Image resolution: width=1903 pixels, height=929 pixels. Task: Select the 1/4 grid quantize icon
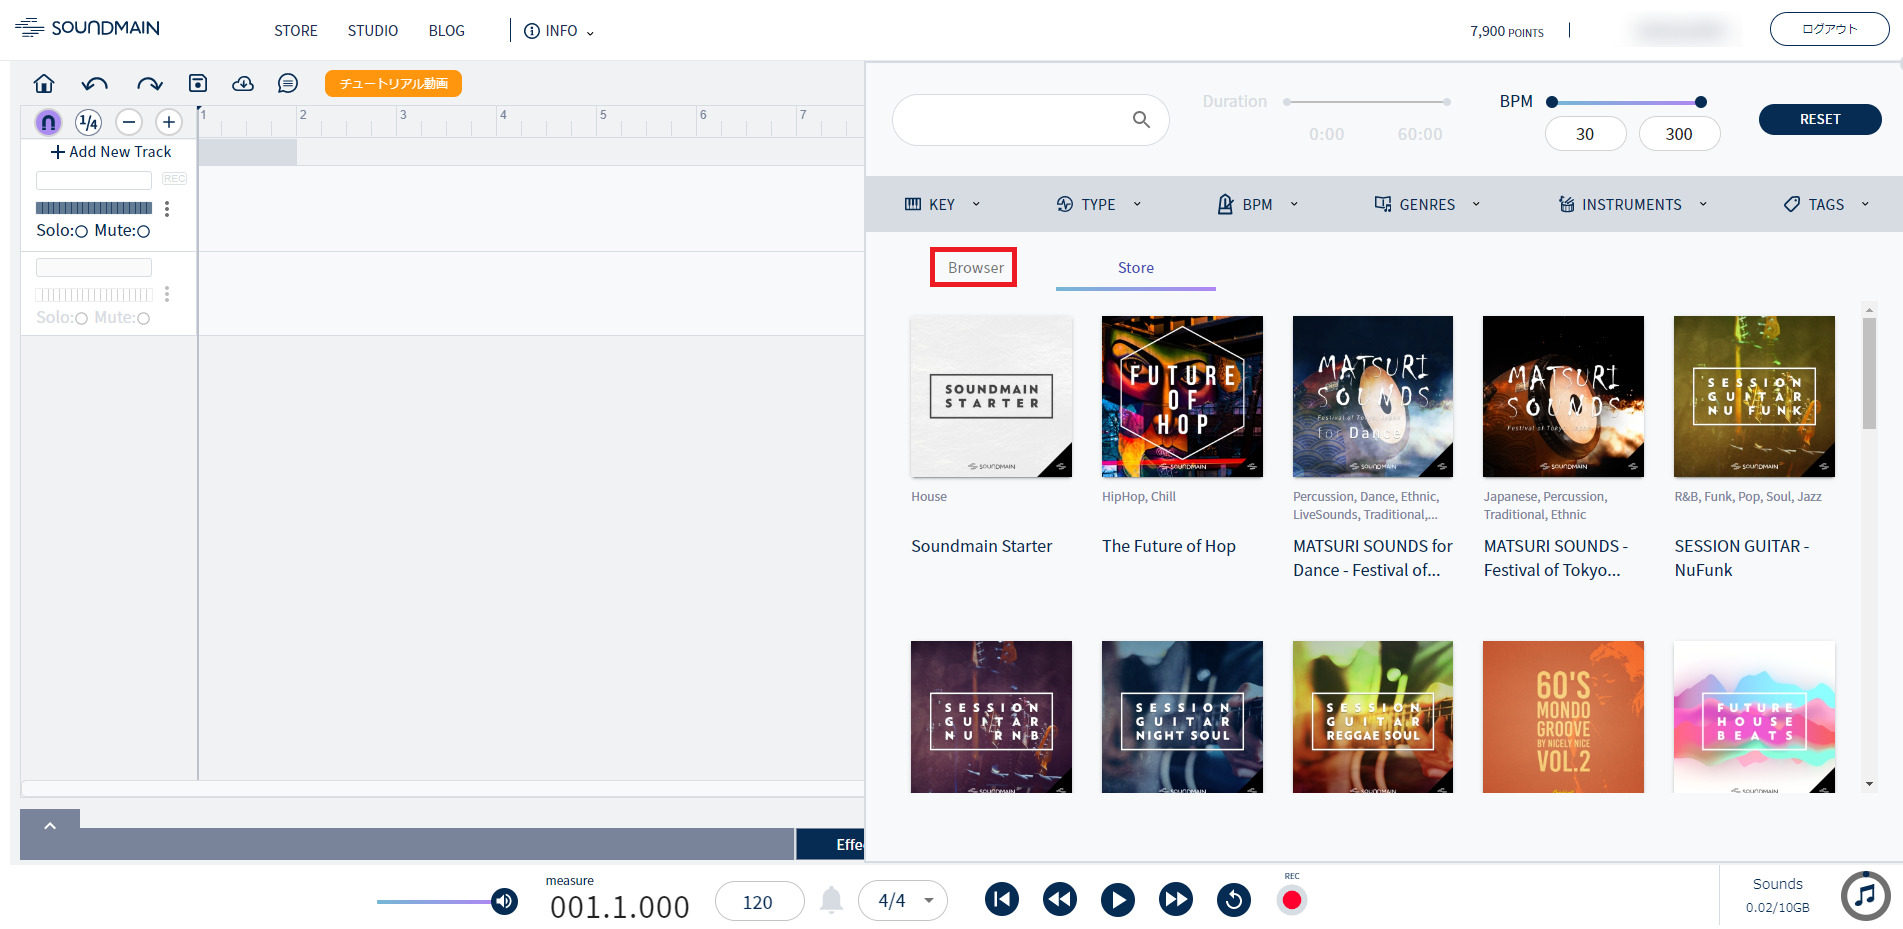[x=89, y=122]
